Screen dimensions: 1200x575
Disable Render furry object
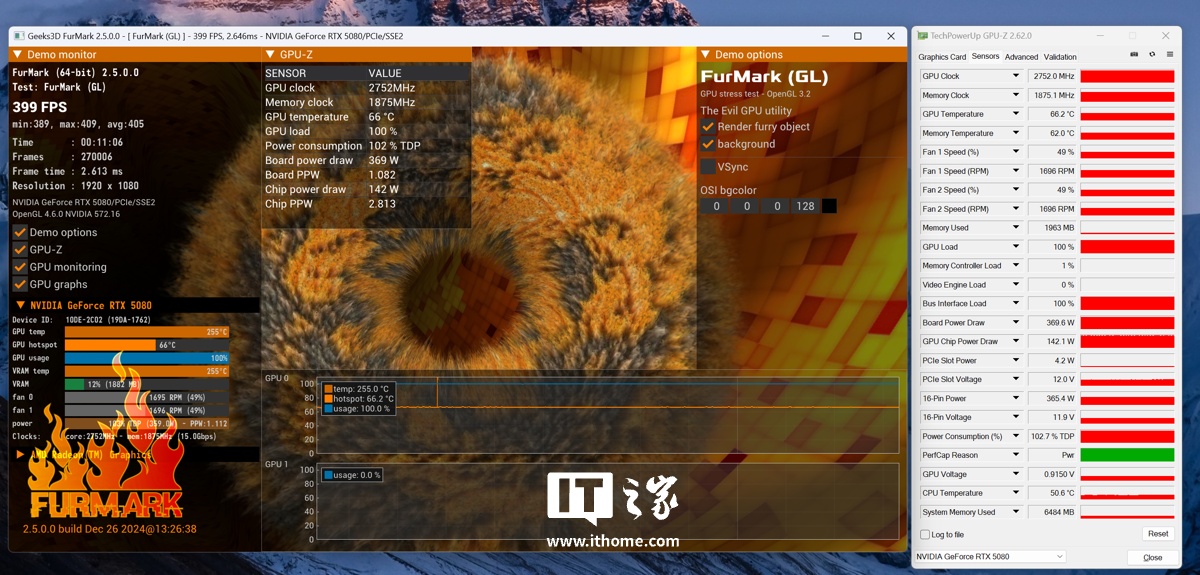708,127
